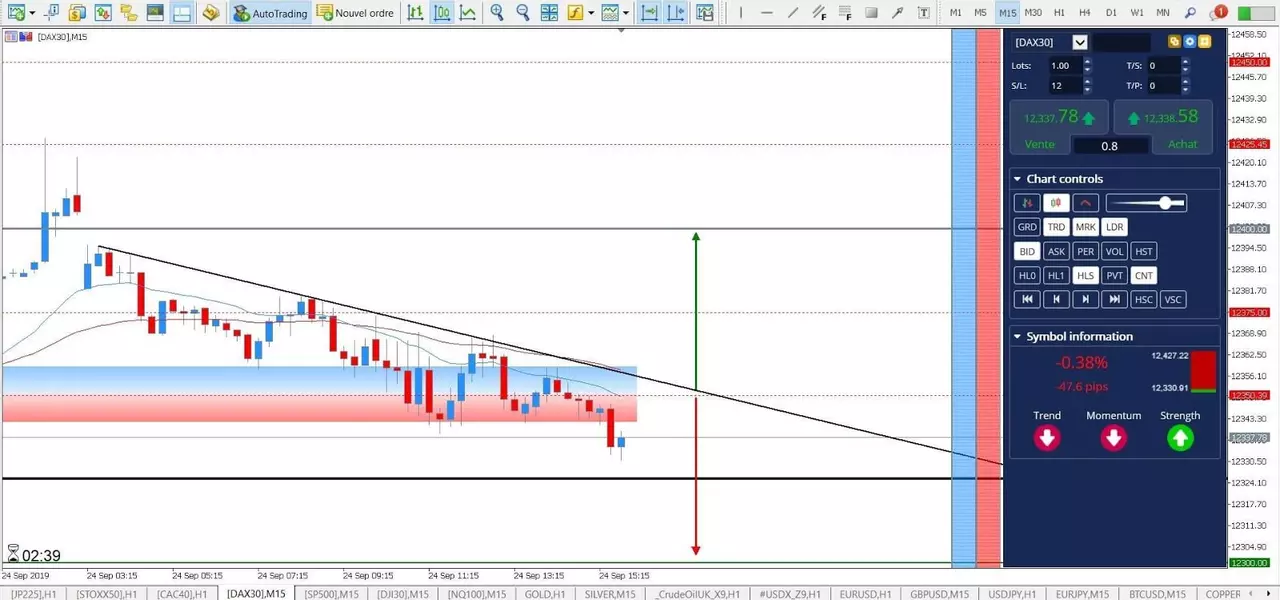Switch to the SP500,M15 chart tab
The height and width of the screenshot is (600, 1280).
[331, 594]
